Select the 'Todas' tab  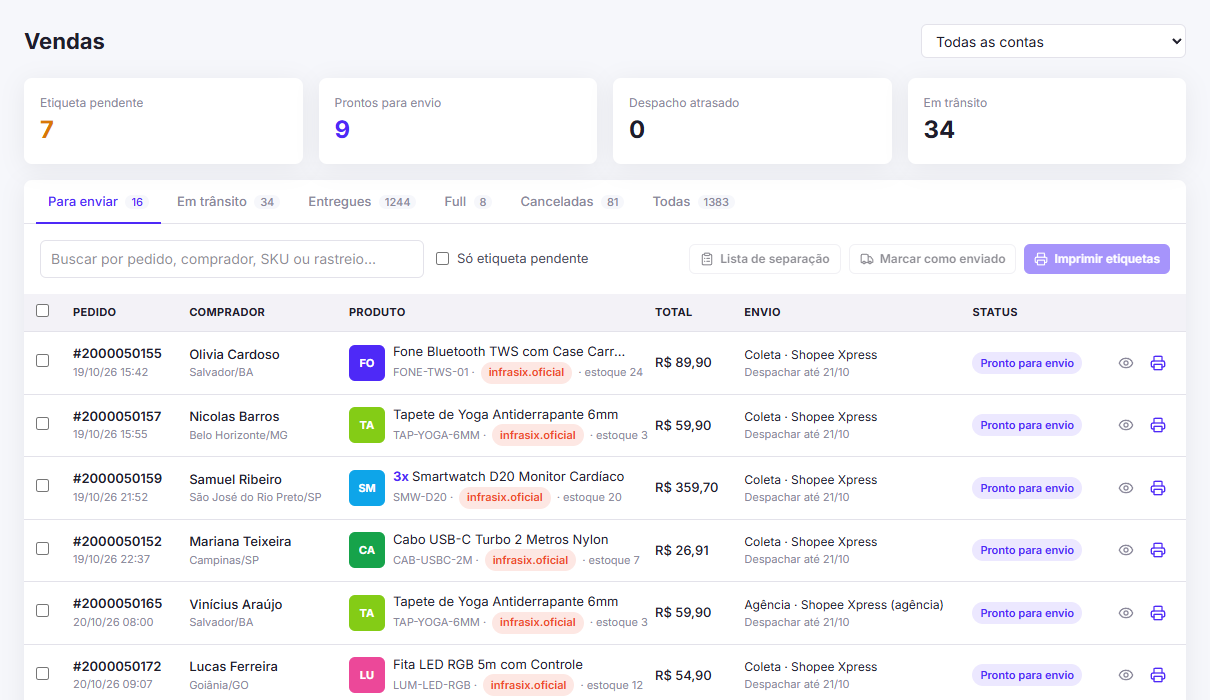pos(693,202)
